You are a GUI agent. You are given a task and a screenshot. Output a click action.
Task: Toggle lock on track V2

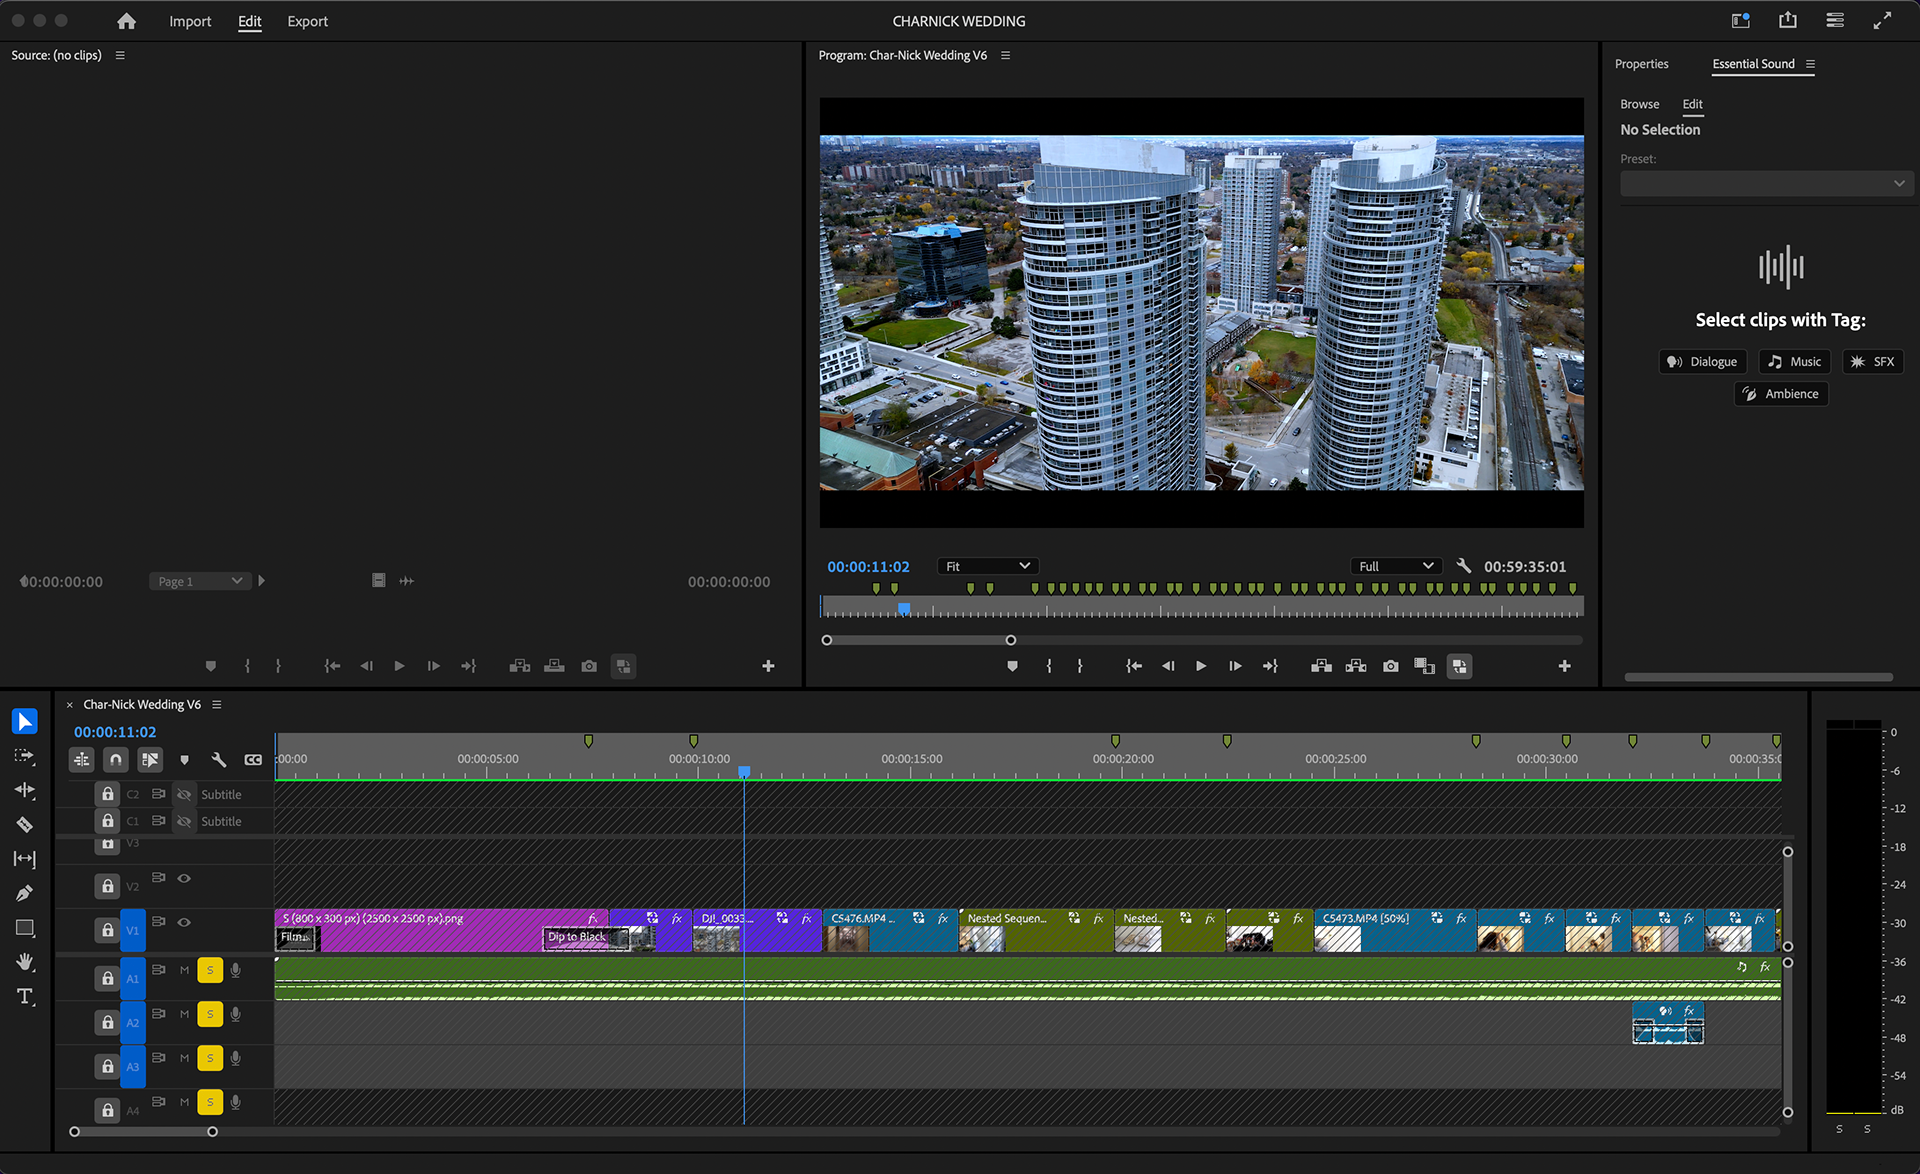pos(108,886)
